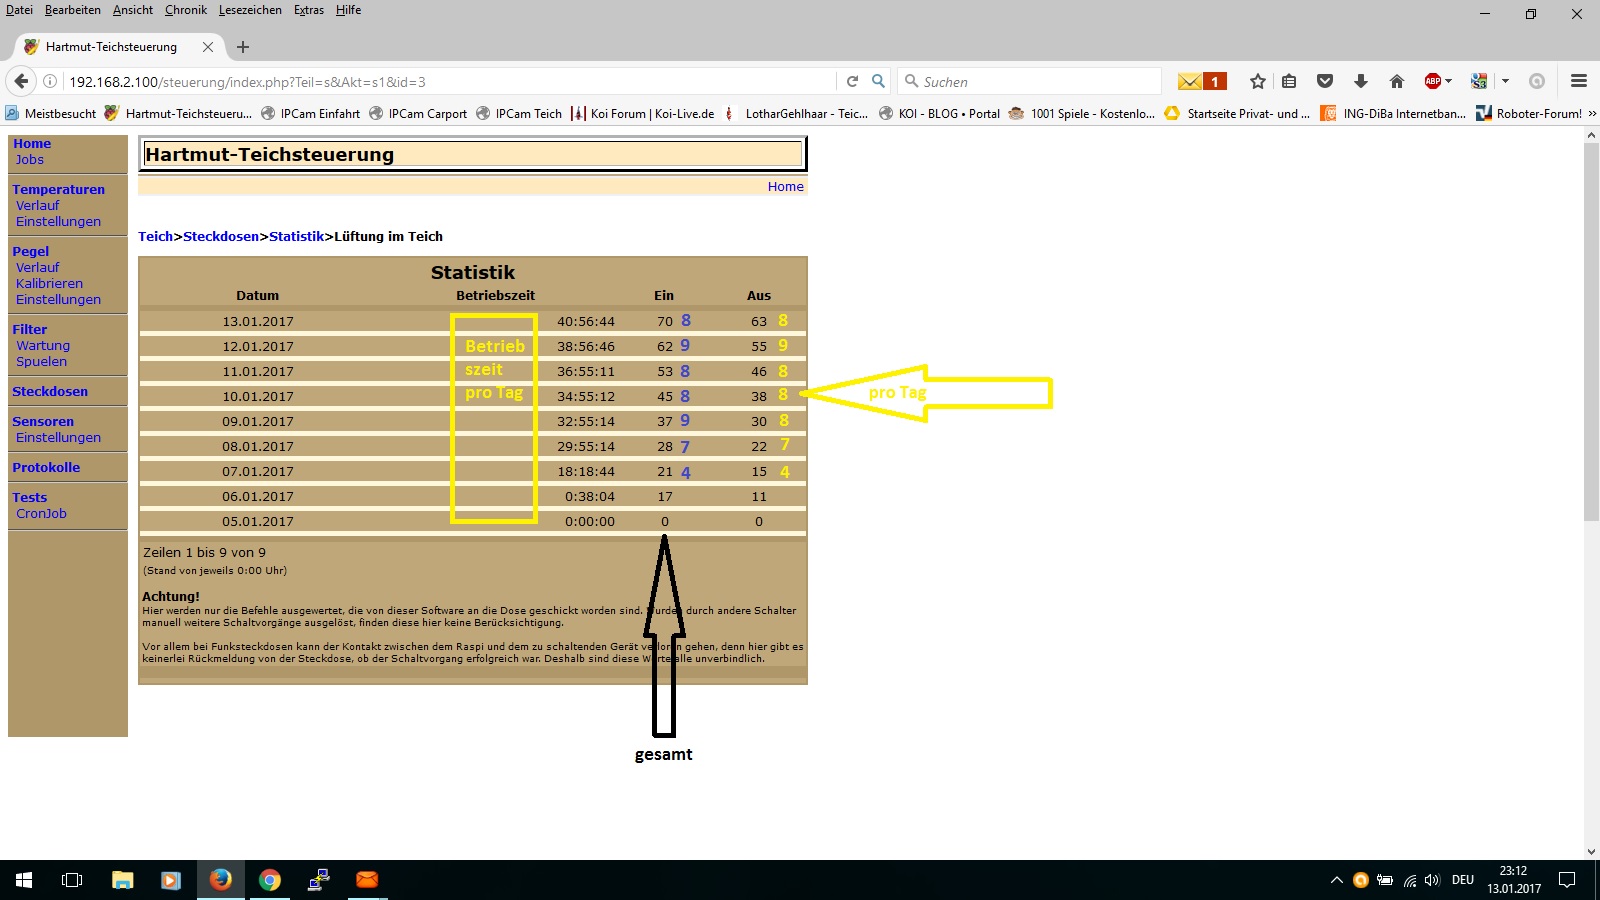The width and height of the screenshot is (1600, 900).
Task: Open the Chronik menu
Action: (185, 10)
